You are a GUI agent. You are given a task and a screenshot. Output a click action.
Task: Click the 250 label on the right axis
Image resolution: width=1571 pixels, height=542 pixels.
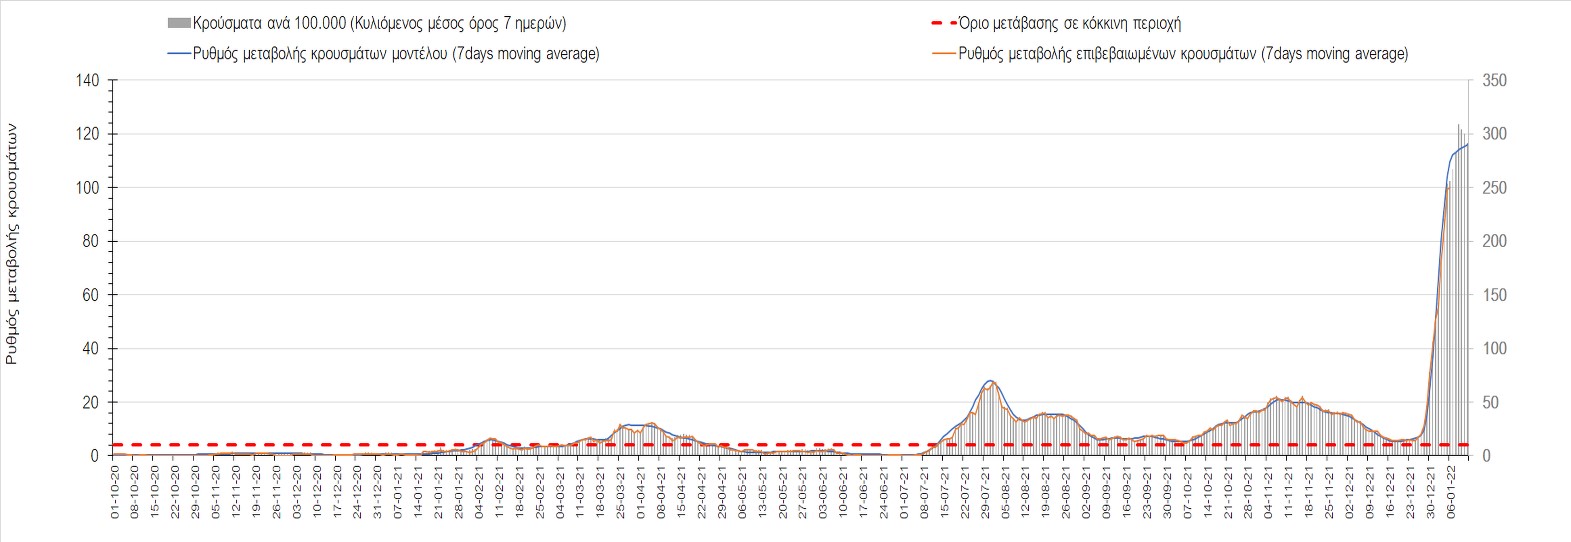pyautogui.click(x=1493, y=188)
